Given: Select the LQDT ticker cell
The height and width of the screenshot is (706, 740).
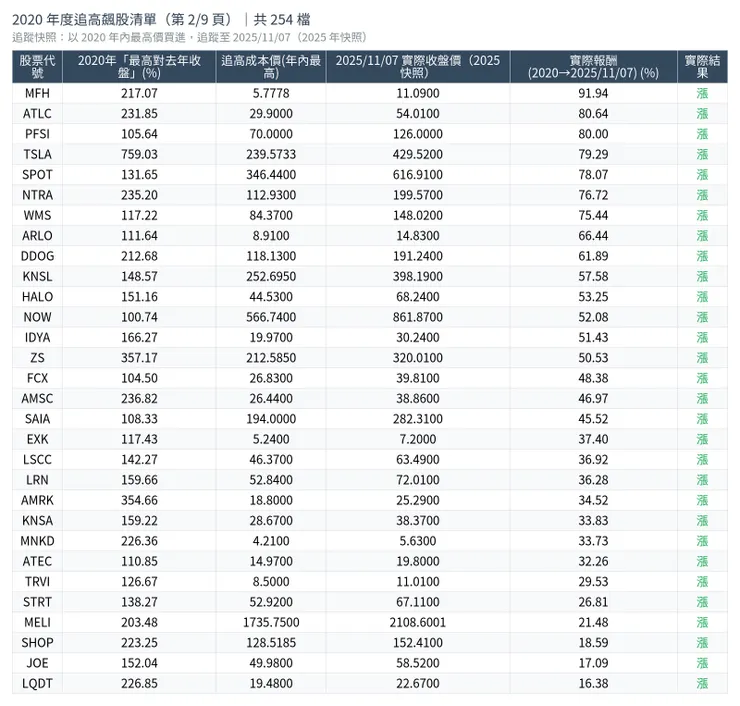Looking at the screenshot, I should 37,683.
